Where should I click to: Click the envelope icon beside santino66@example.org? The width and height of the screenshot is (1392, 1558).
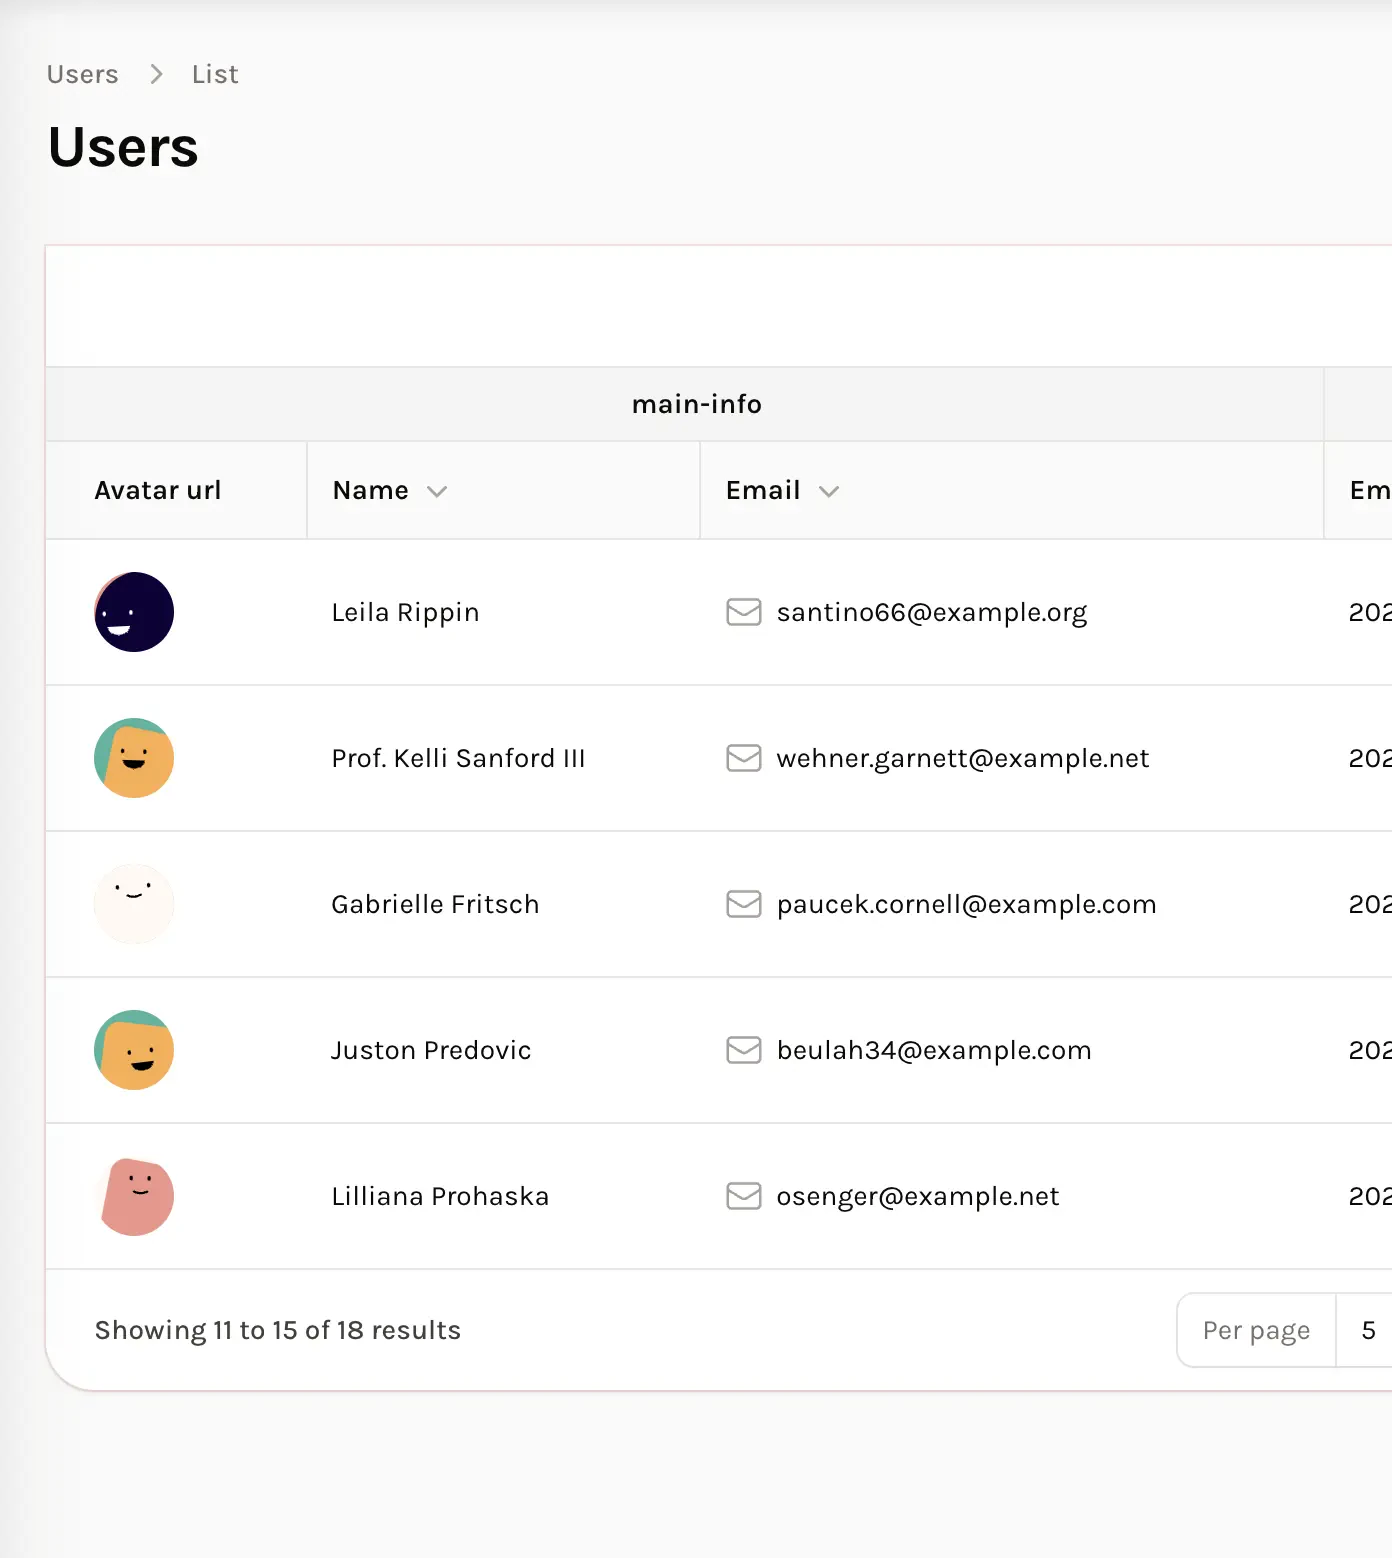click(743, 612)
